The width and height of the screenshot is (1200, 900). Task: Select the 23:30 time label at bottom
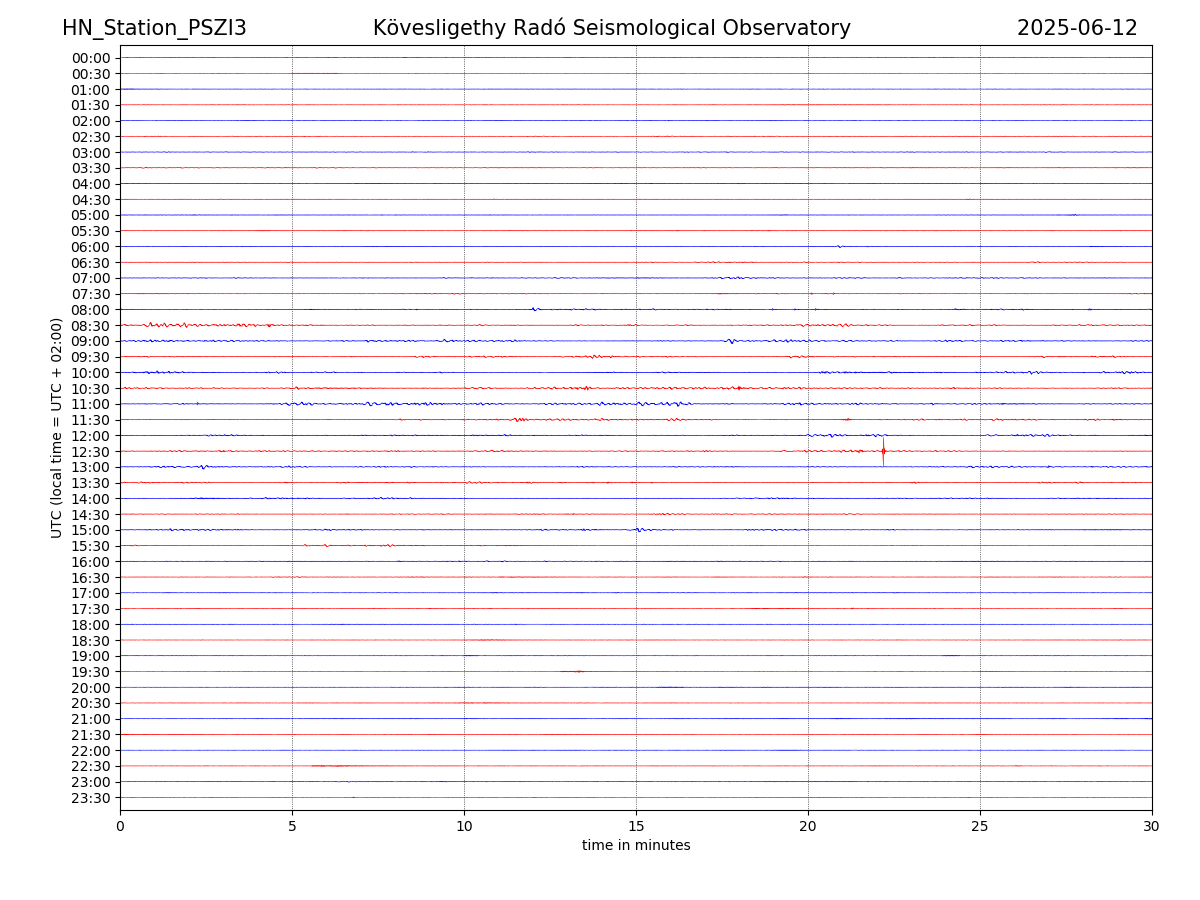90,798
